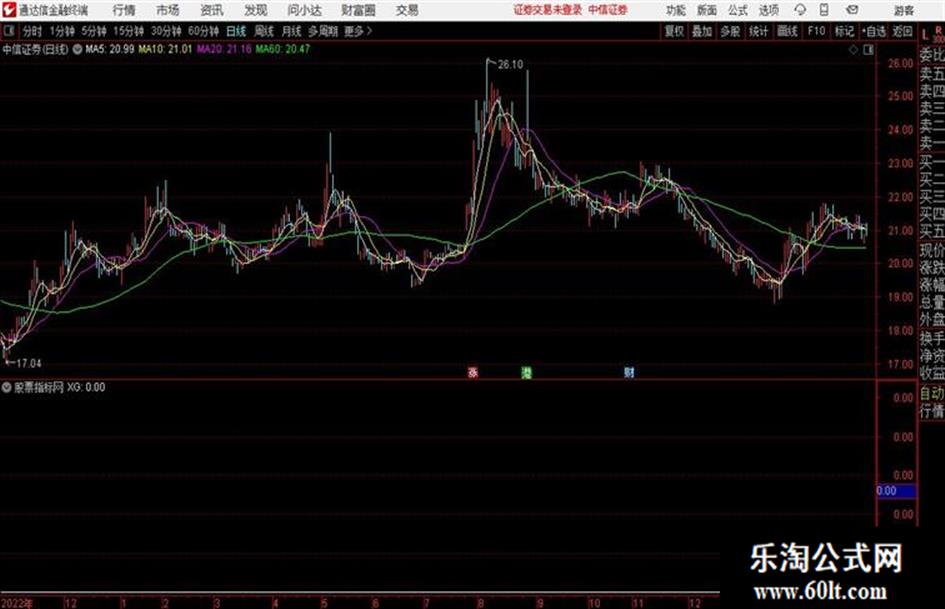Click the 返回 back button
The height and width of the screenshot is (609, 945).
point(902,31)
